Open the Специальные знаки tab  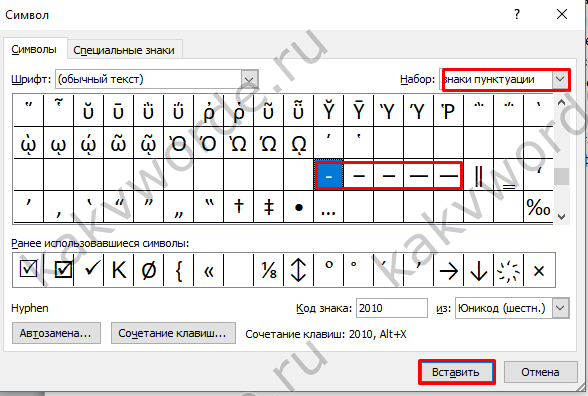coord(124,50)
